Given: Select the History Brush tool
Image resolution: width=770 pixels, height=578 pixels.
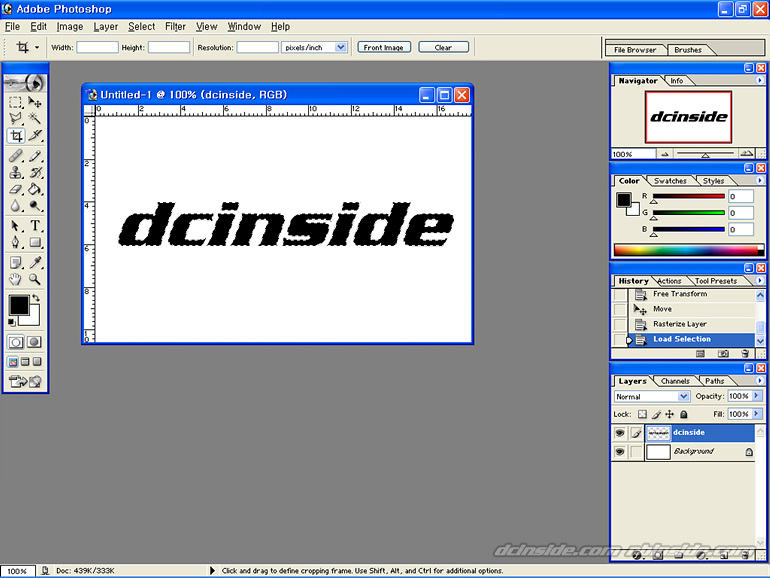Looking at the screenshot, I should point(34,172).
